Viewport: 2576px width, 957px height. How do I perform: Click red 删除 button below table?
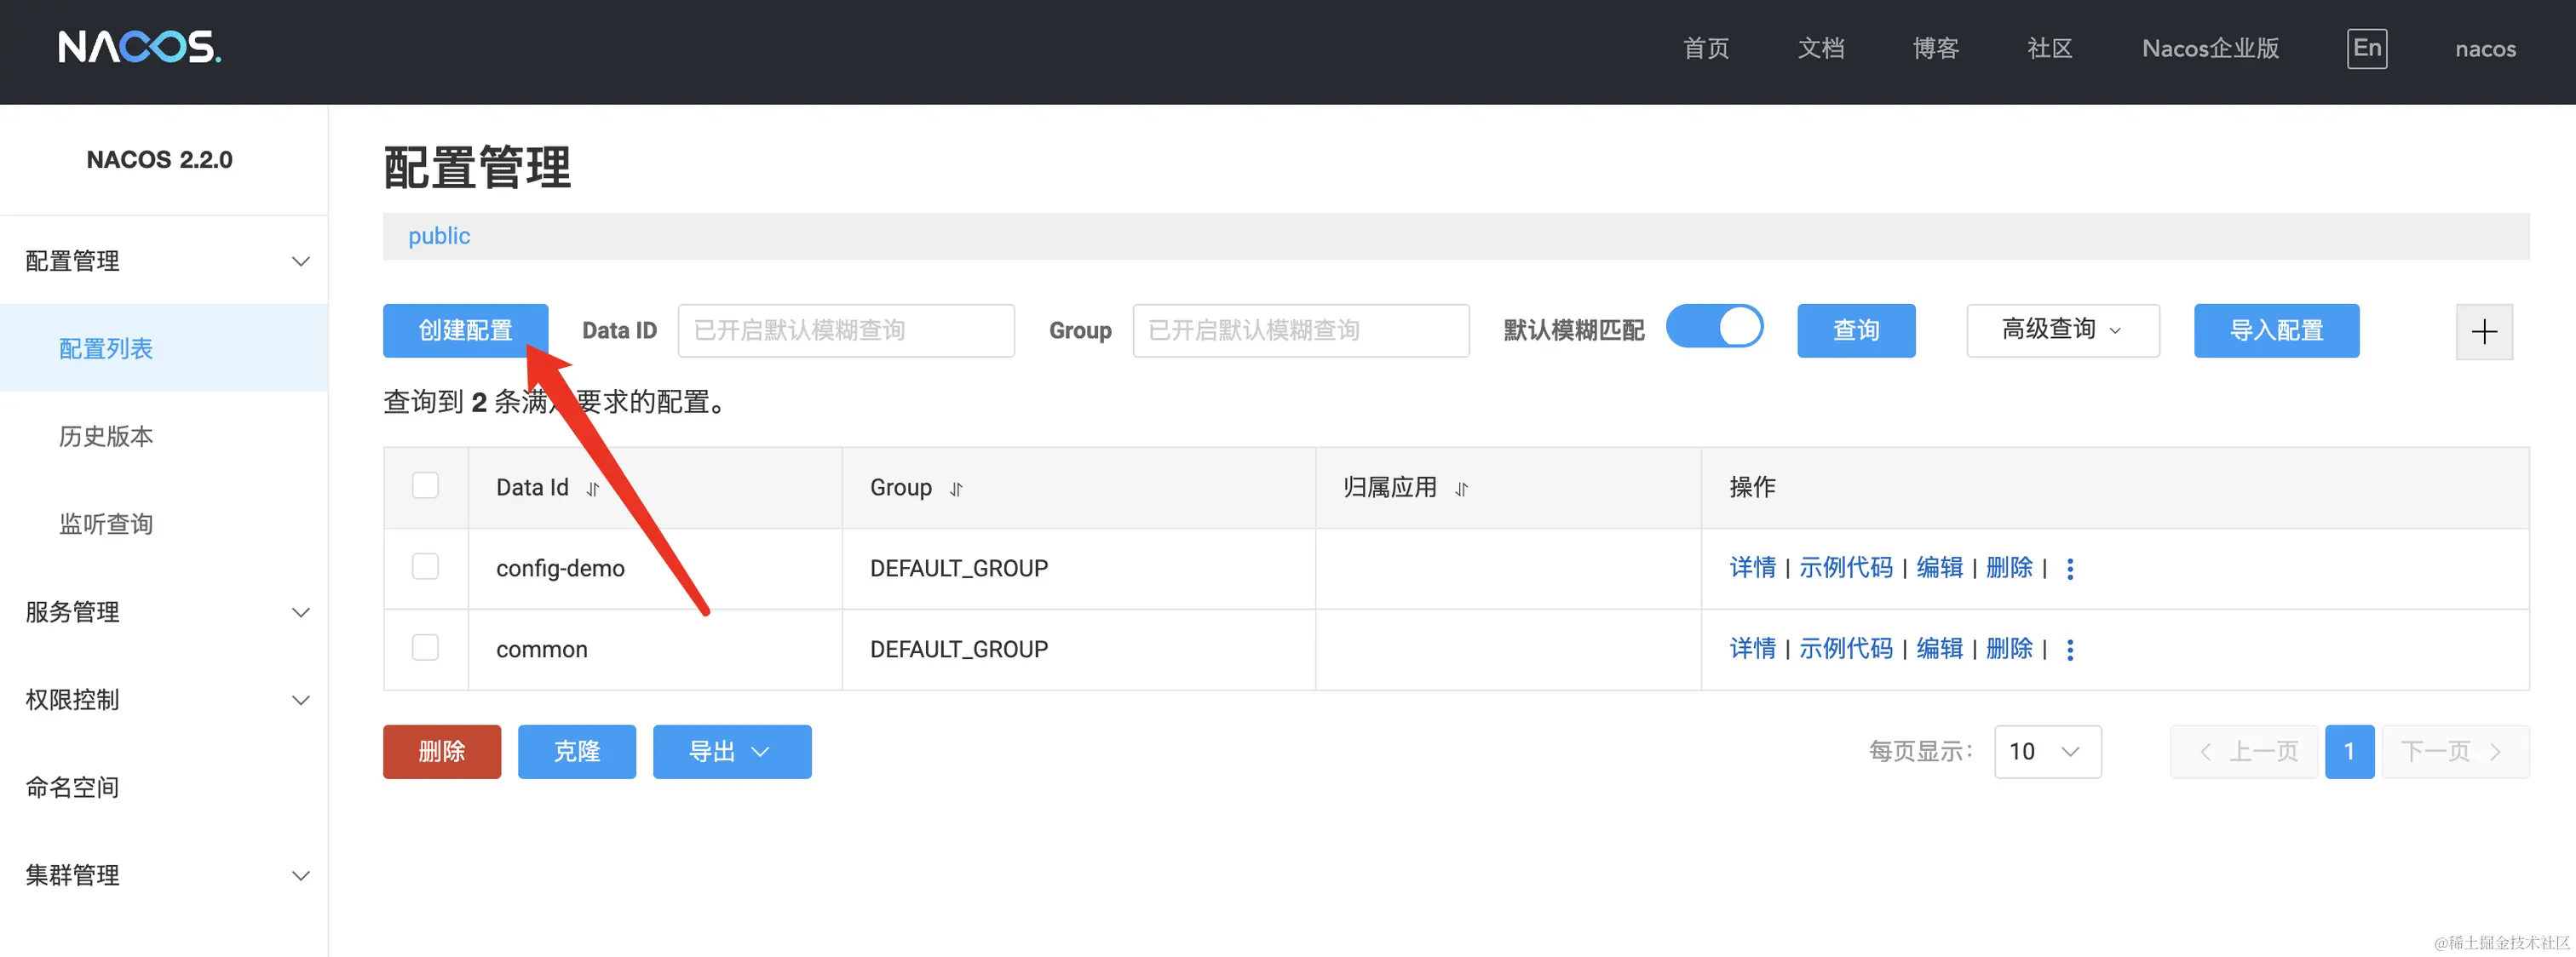pyautogui.click(x=441, y=752)
